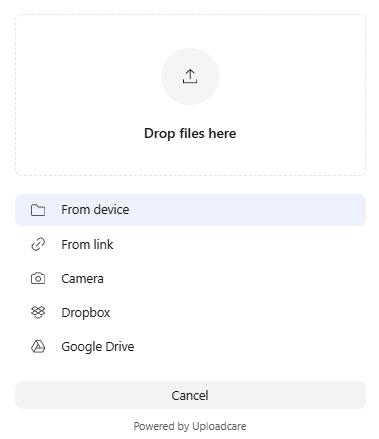379x439 pixels.
Task: Click the chain link icon
Action: click(38, 244)
